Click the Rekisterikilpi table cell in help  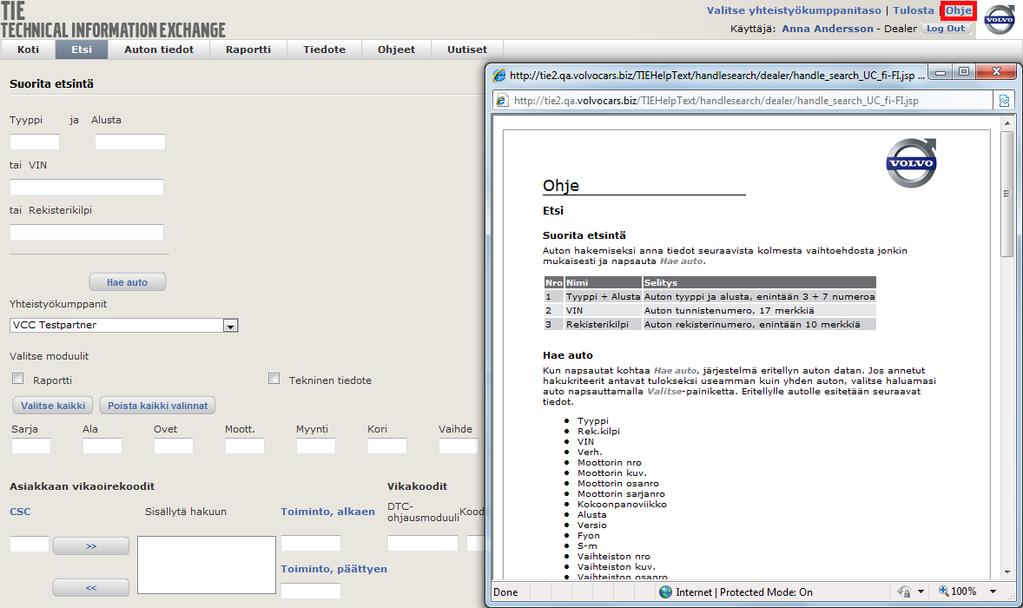point(603,324)
